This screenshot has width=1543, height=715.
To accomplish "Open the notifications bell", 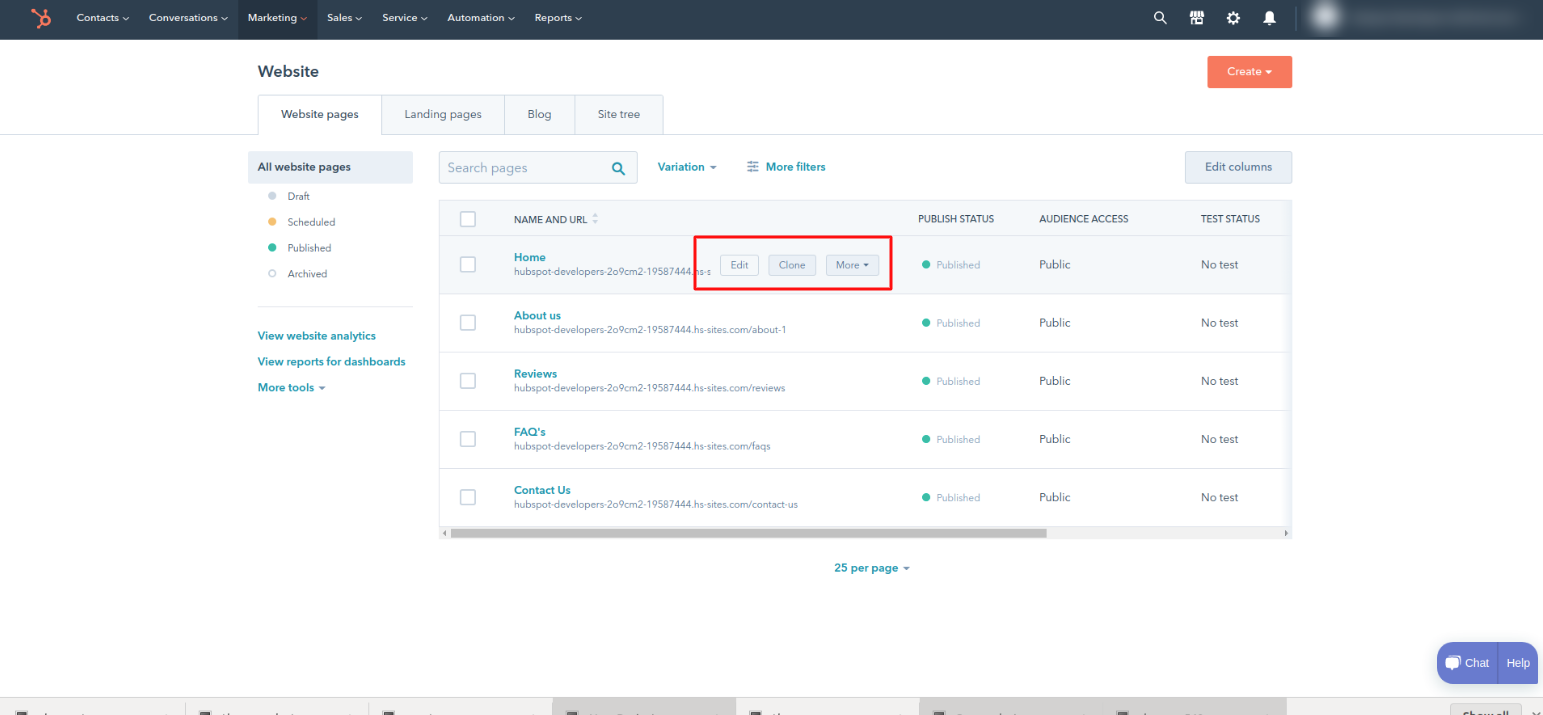I will pyautogui.click(x=1269, y=18).
